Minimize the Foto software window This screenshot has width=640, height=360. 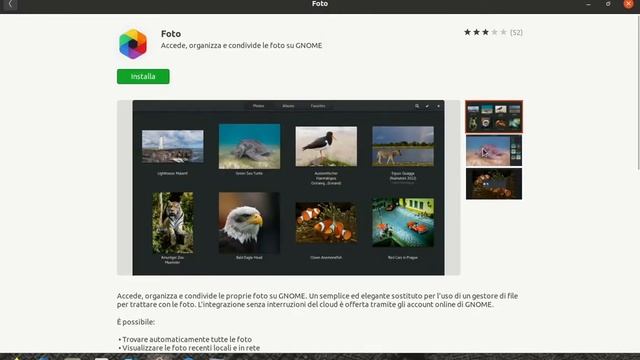[x=588, y=4]
